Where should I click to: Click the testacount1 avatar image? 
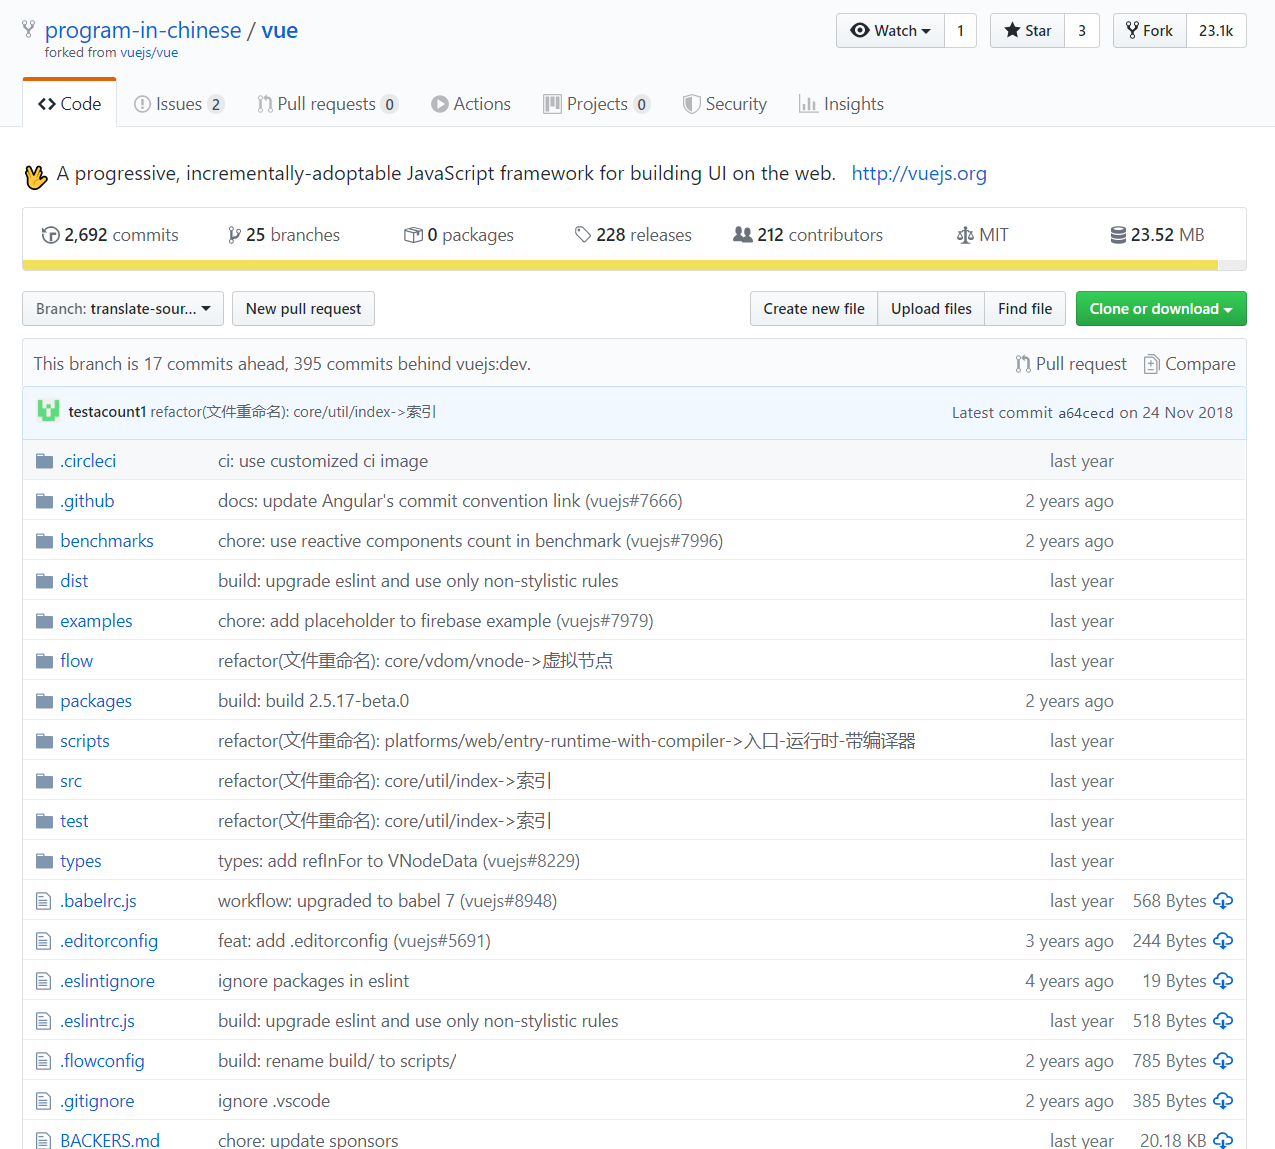(48, 411)
